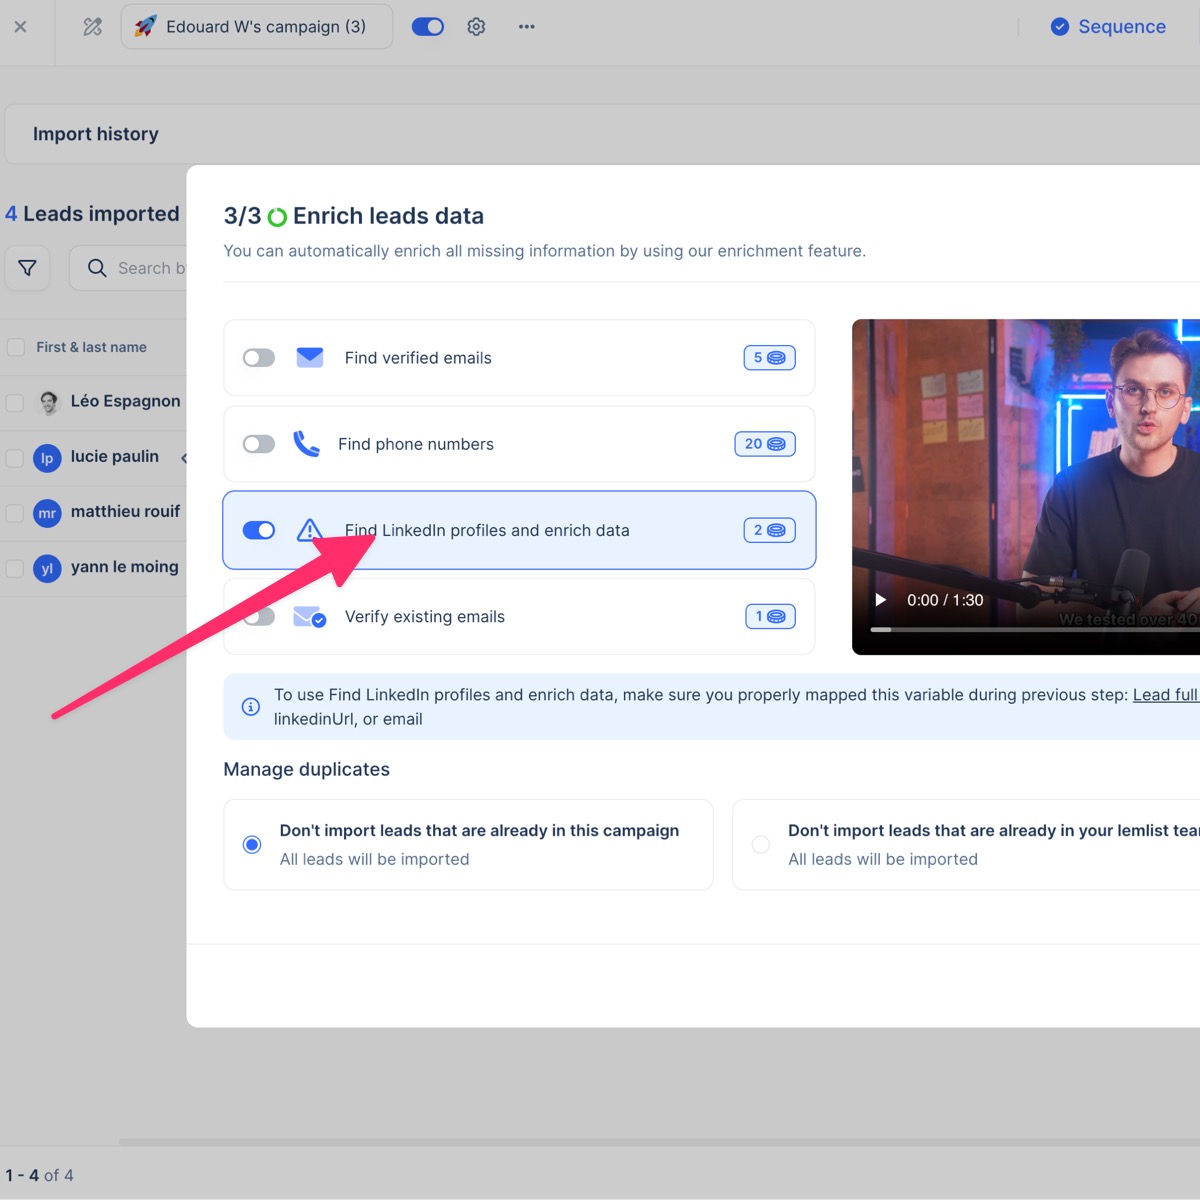
Task: Click the info icon in the blue notice banner
Action: pos(250,706)
